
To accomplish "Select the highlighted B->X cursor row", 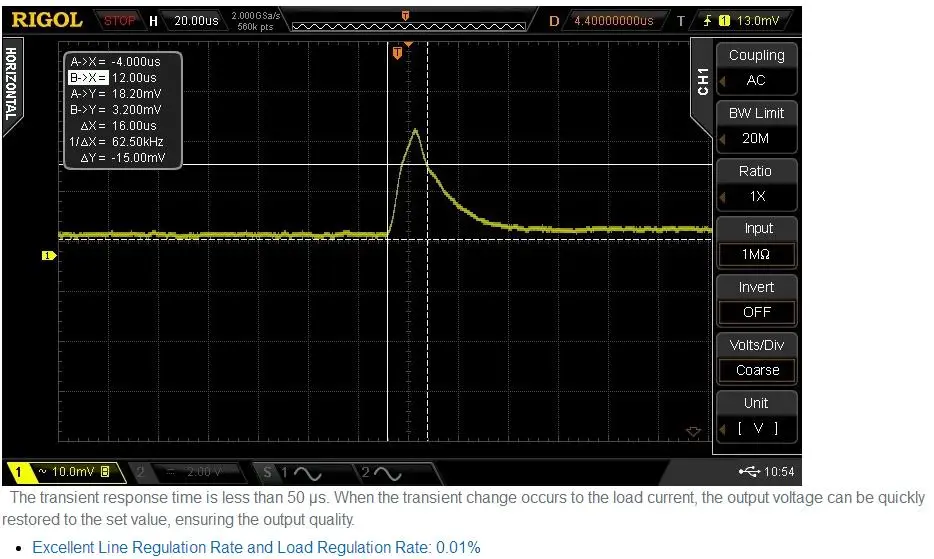I will 113,77.
